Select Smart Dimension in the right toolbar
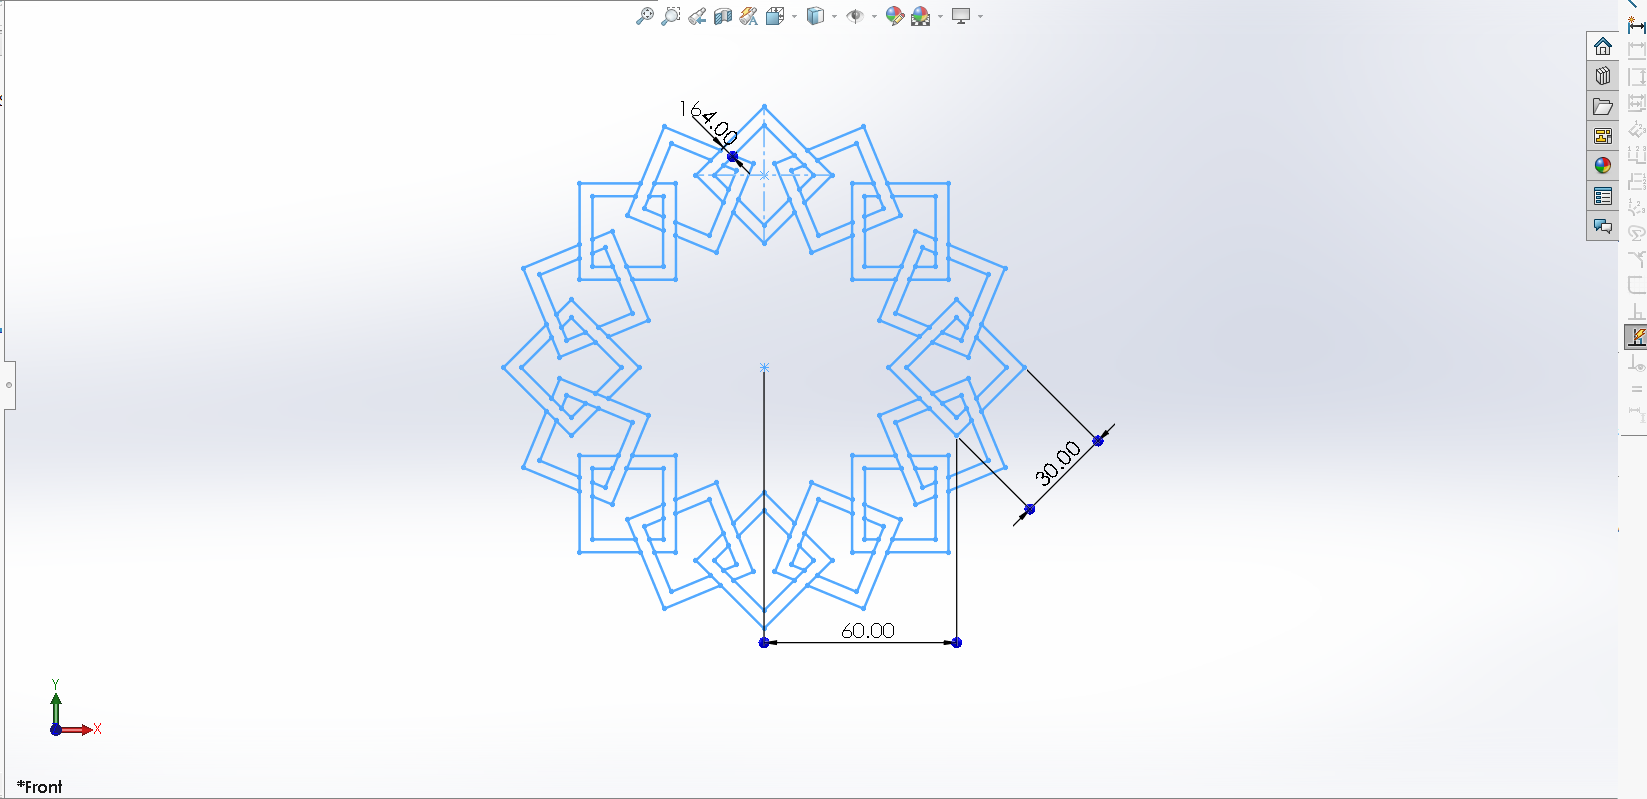This screenshot has height=799, width=1647. [x=1636, y=24]
